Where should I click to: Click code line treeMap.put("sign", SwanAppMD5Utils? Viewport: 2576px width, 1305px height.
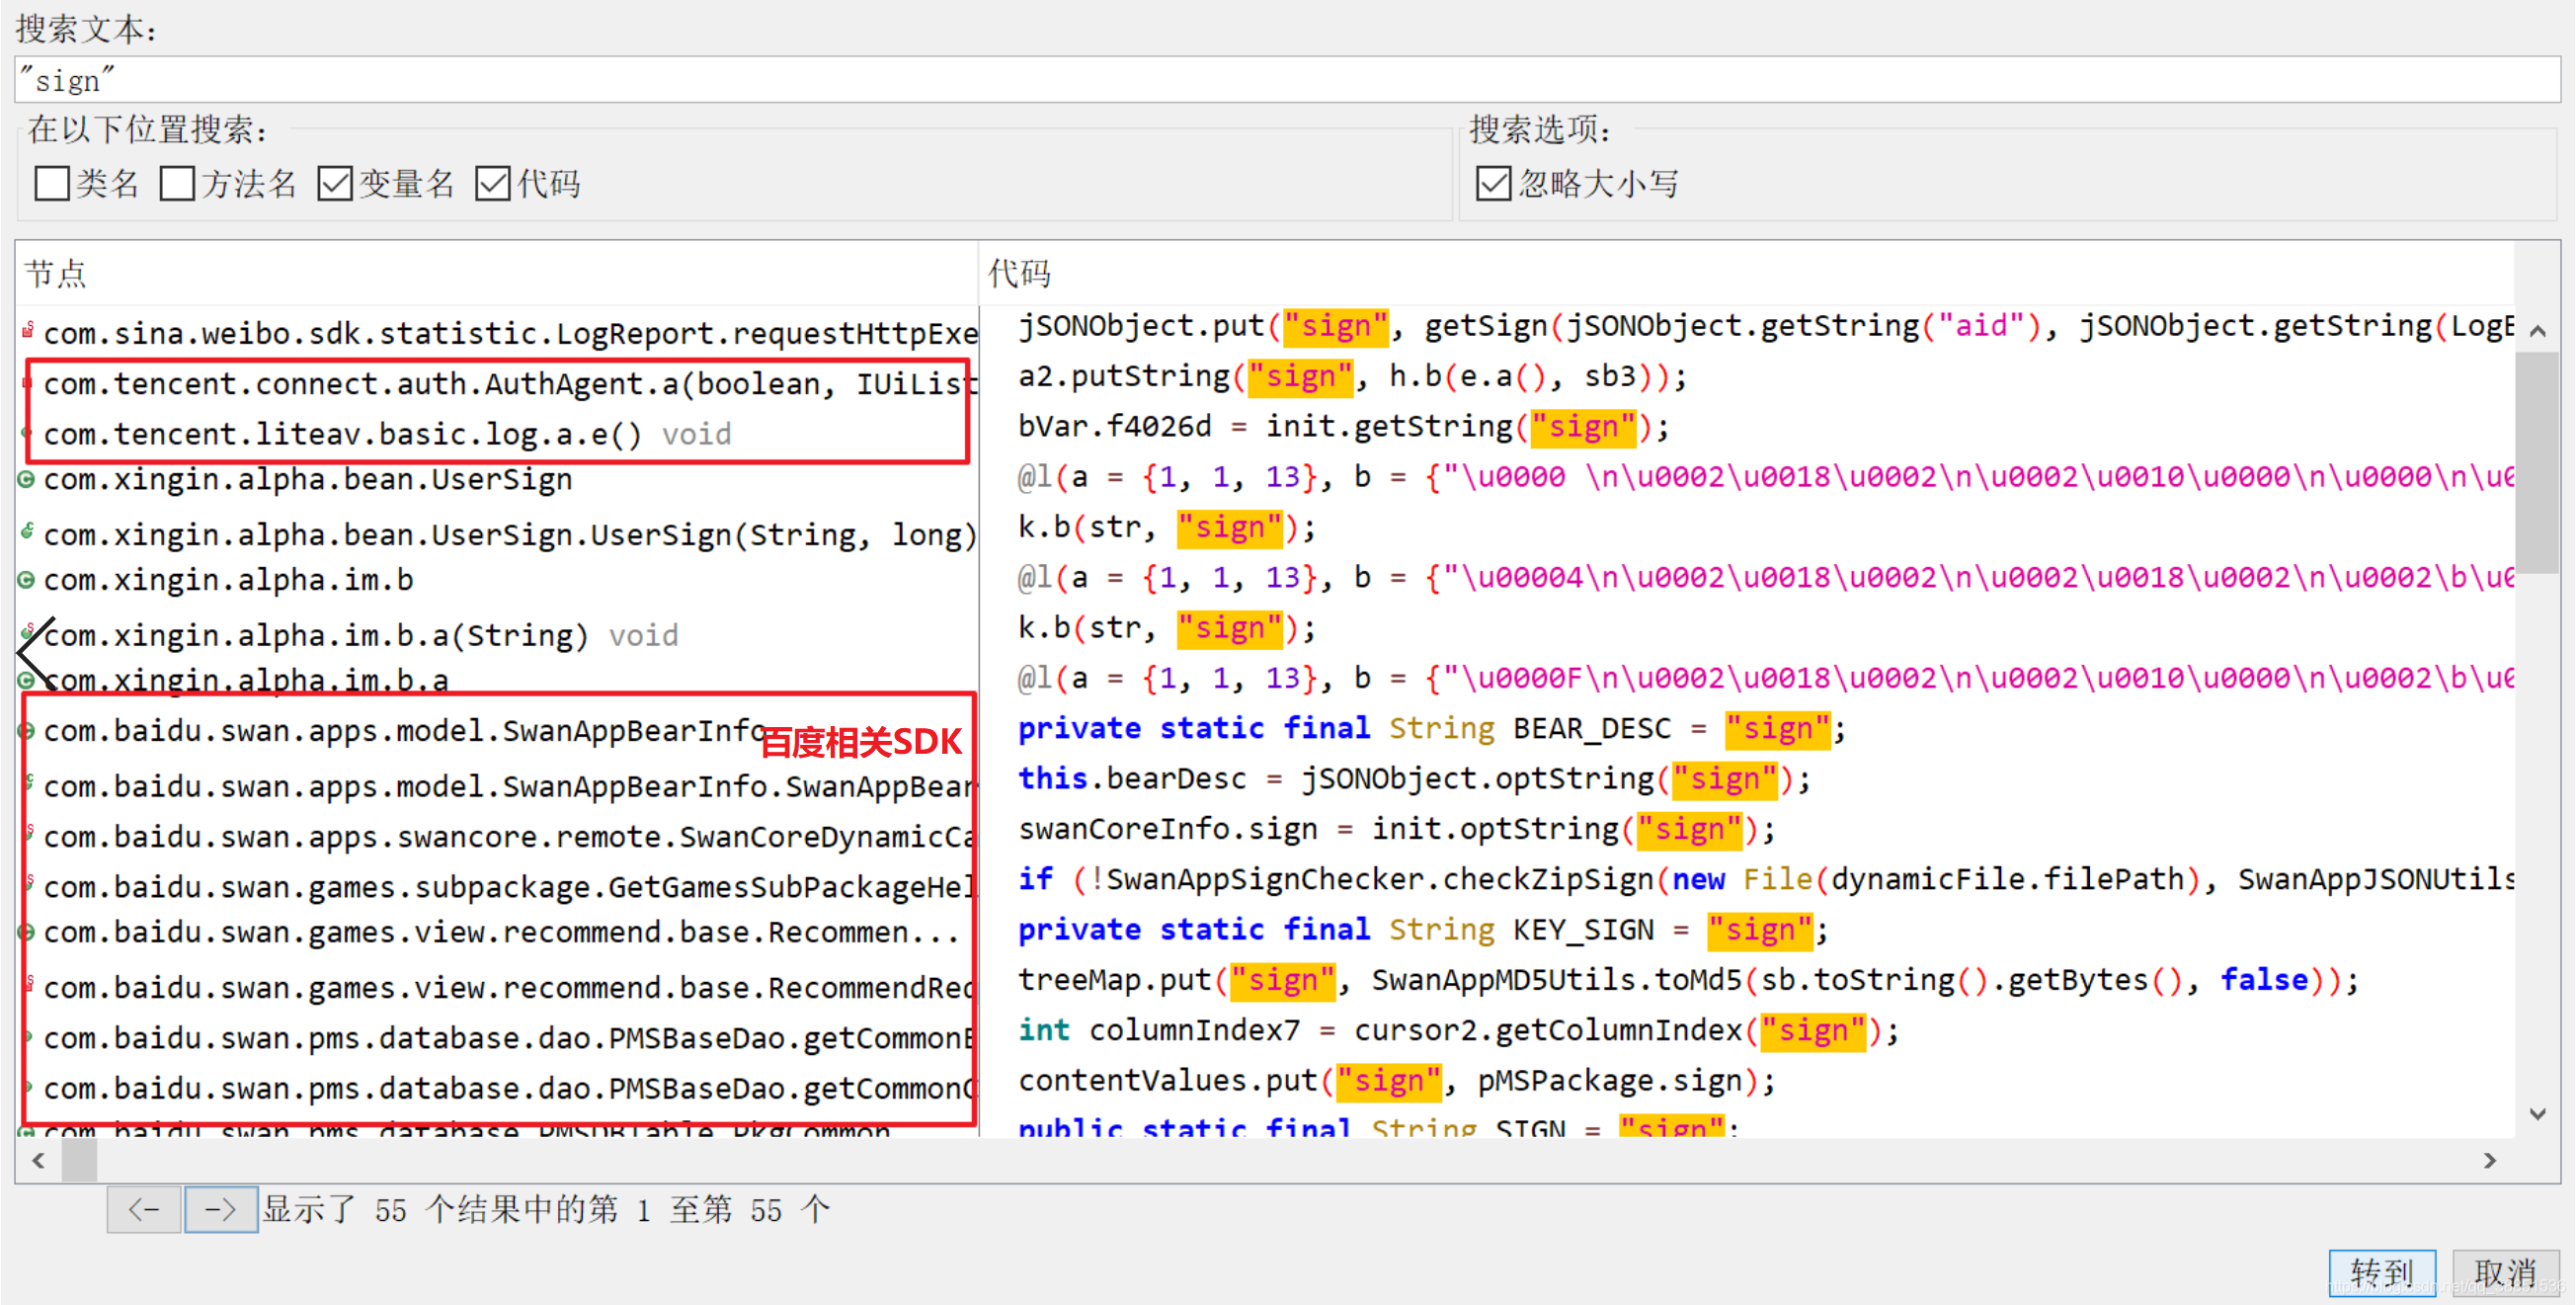click(x=1688, y=980)
